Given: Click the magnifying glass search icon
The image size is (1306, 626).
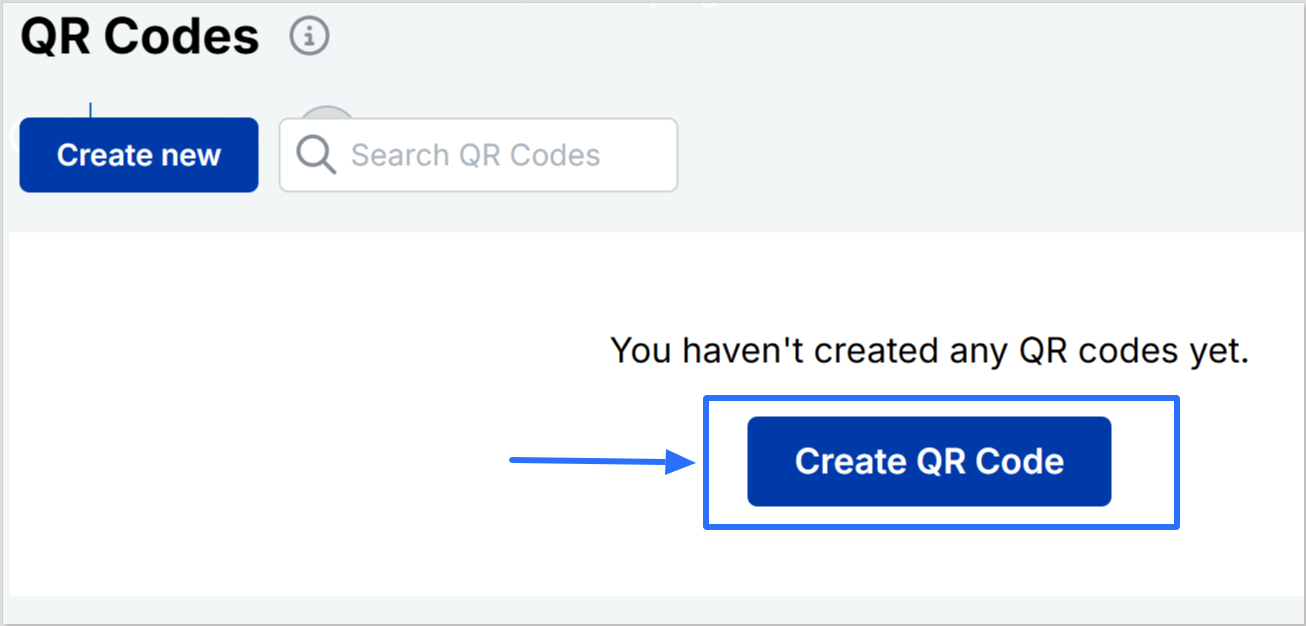Looking at the screenshot, I should click(x=316, y=155).
